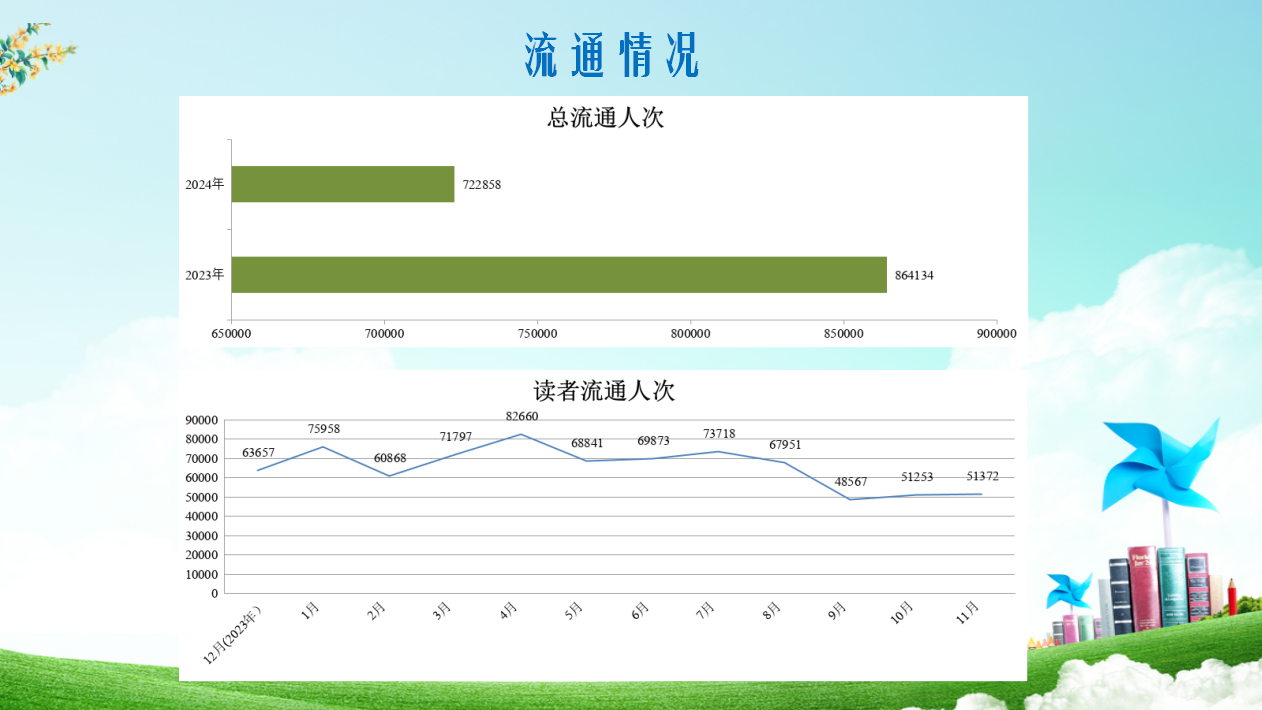Select the chart title 总流通人次
The image size is (1262, 710).
click(x=606, y=118)
